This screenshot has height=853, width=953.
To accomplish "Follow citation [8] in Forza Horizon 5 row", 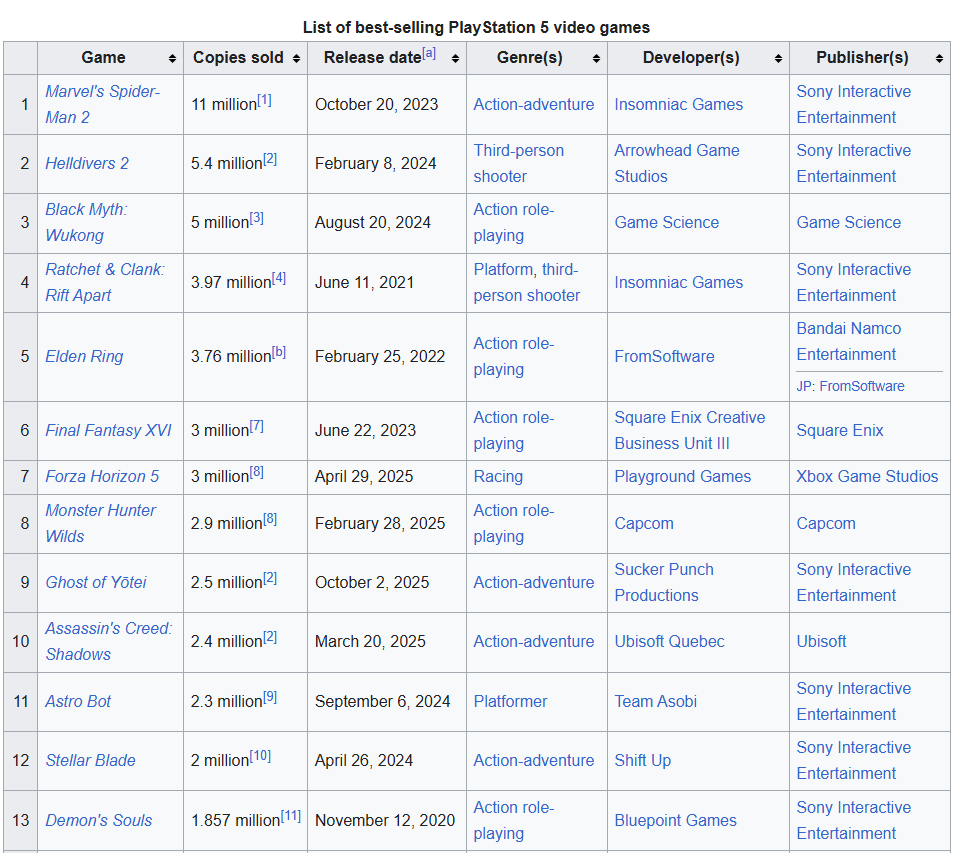I will [256, 472].
